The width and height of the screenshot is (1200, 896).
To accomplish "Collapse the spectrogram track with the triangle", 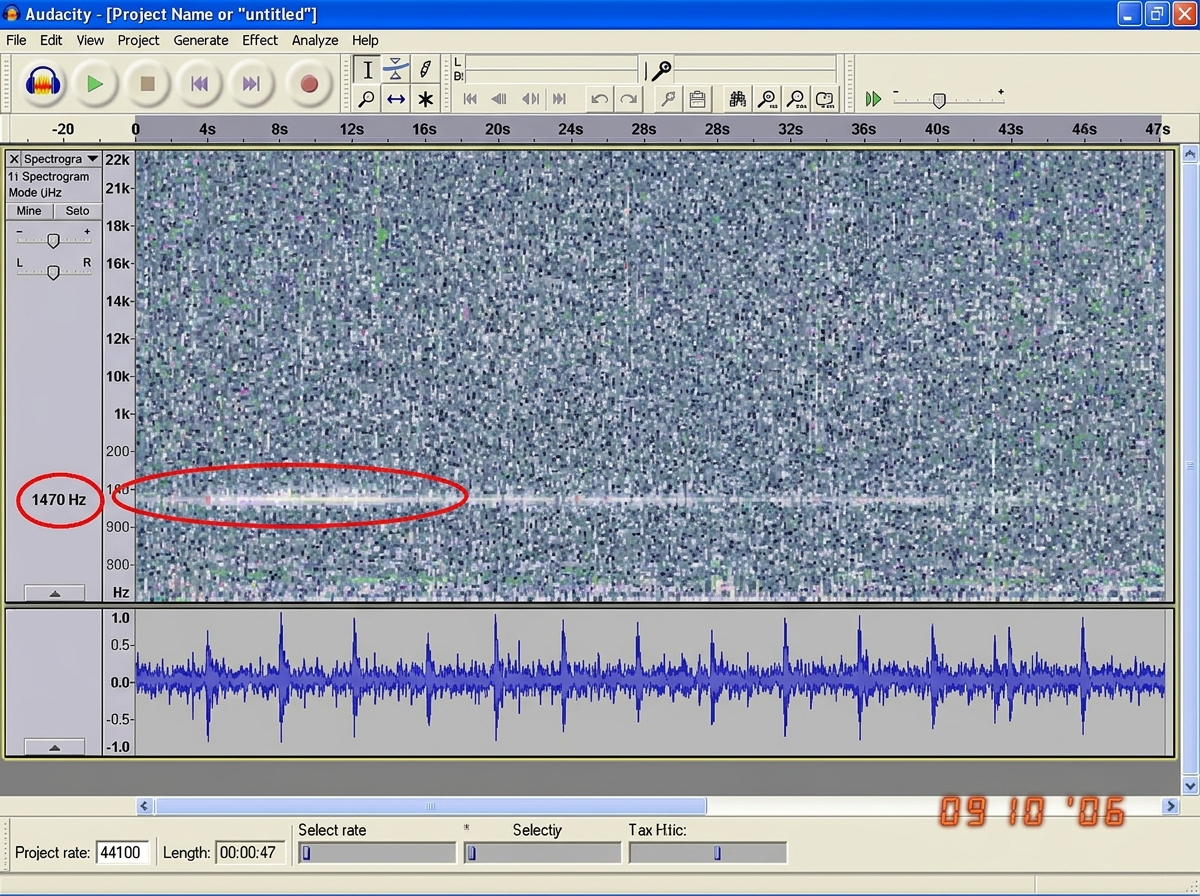I will pyautogui.click(x=54, y=593).
